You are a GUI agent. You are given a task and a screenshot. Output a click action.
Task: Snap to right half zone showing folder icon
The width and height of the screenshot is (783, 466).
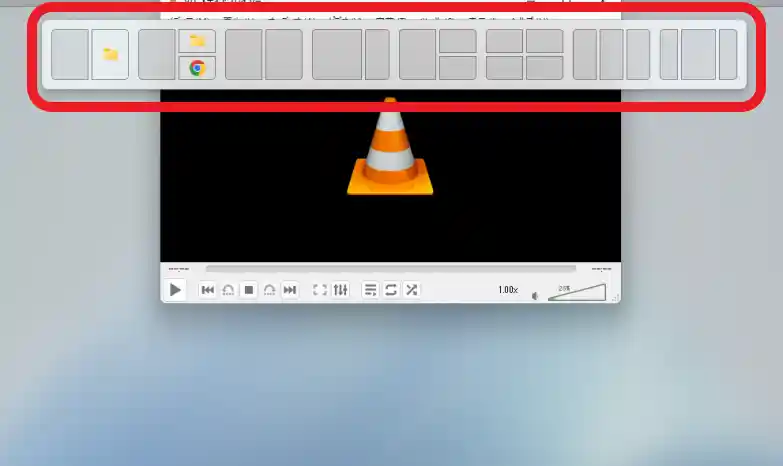tap(110, 54)
